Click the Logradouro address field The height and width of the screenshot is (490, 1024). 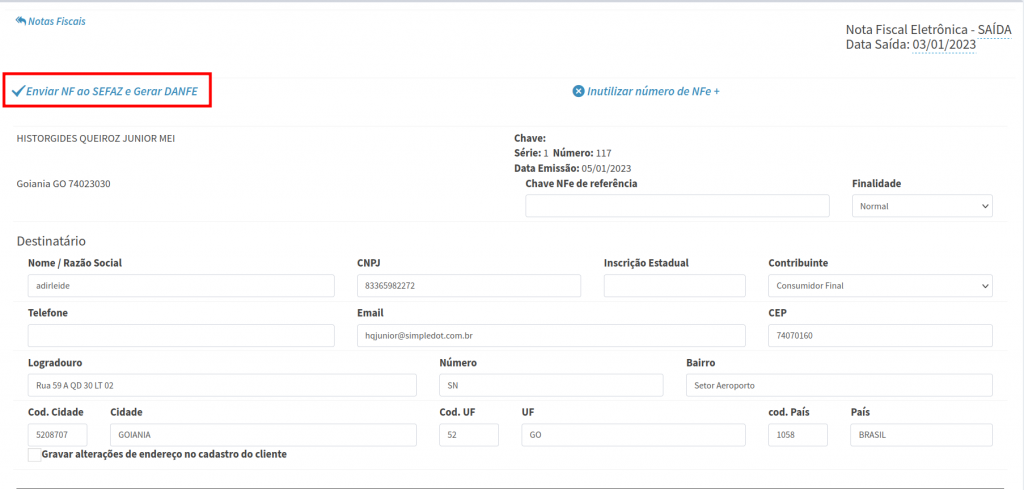[222, 385]
